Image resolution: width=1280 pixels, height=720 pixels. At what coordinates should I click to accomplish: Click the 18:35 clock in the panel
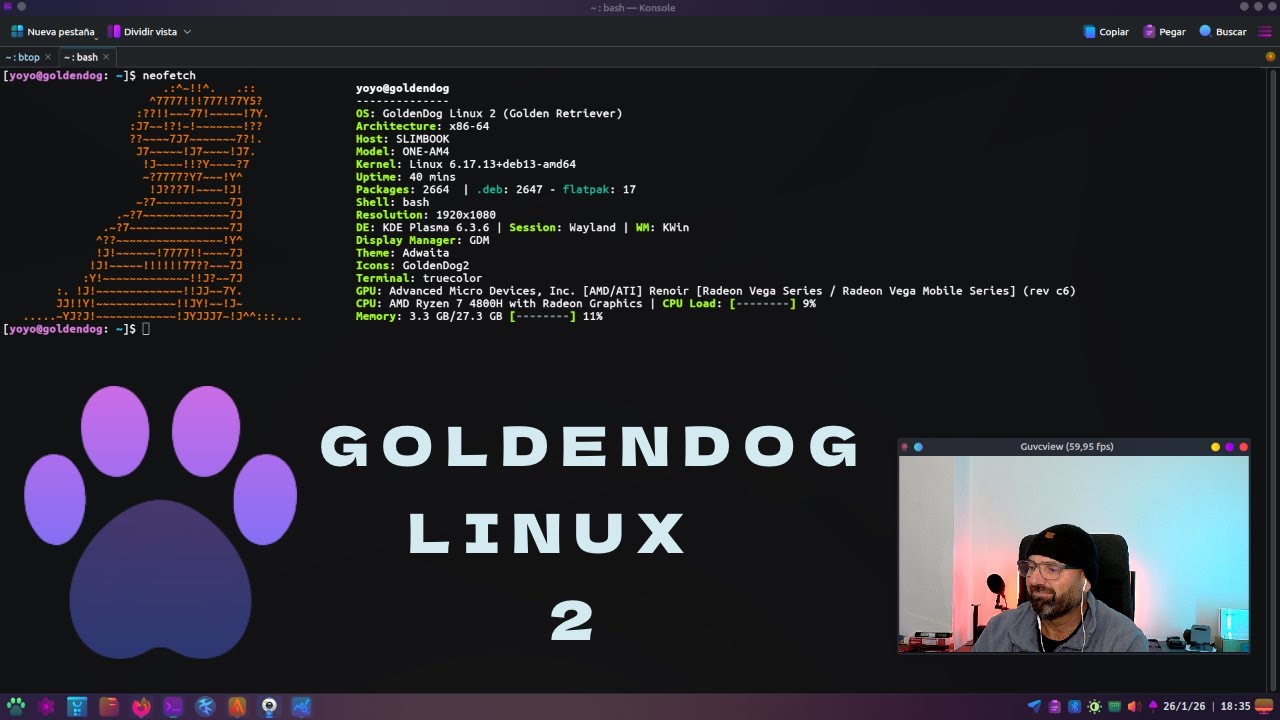(1235, 706)
